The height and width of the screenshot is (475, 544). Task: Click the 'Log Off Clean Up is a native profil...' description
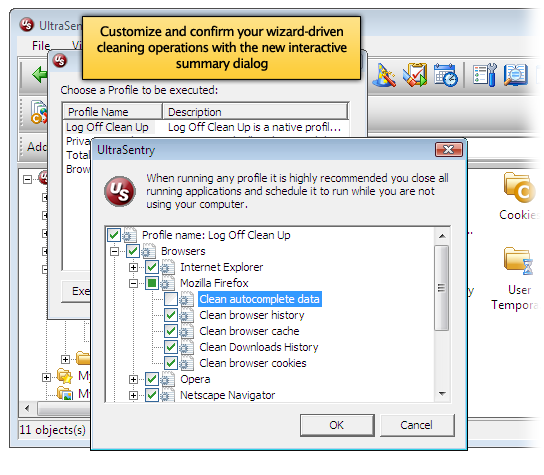pyautogui.click(x=254, y=127)
